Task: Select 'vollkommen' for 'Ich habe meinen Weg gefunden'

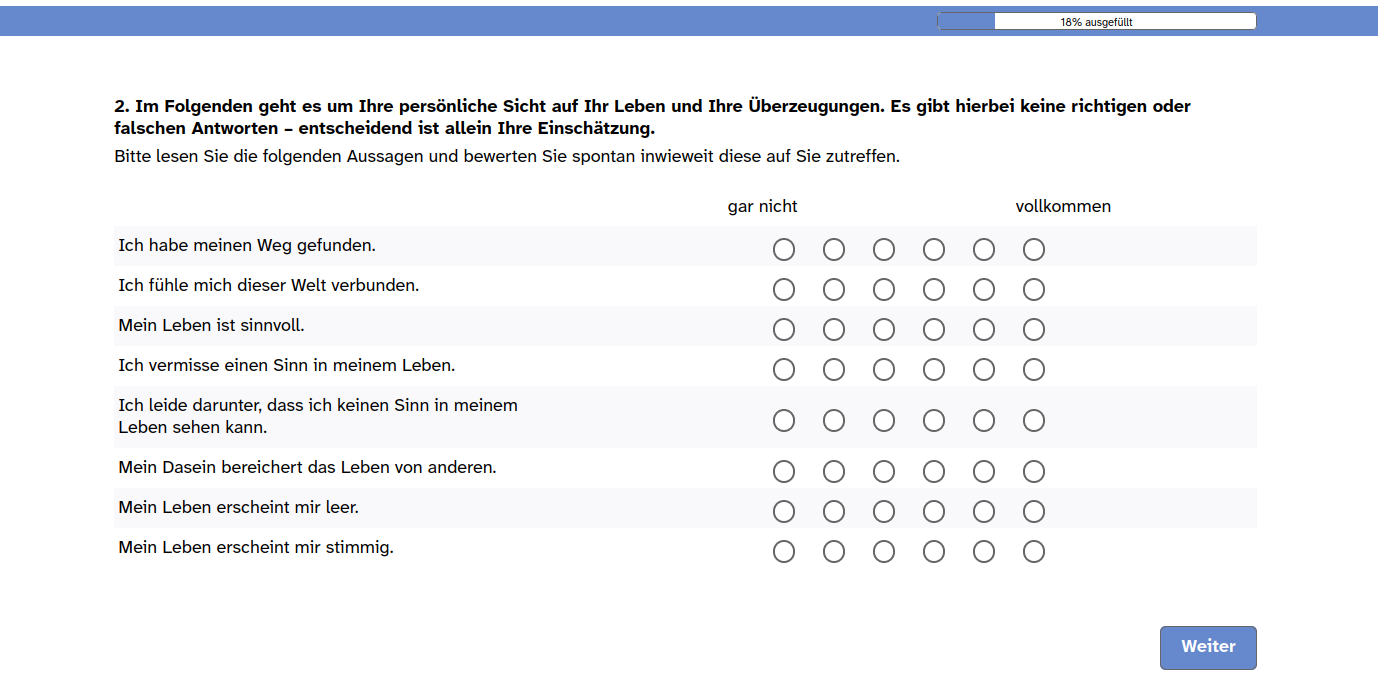Action: point(1034,249)
